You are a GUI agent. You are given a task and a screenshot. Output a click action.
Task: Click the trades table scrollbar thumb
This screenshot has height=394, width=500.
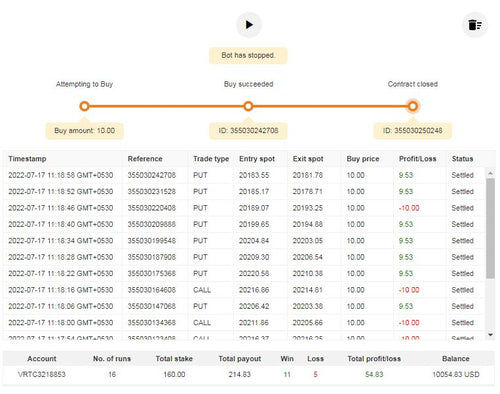pos(490,228)
